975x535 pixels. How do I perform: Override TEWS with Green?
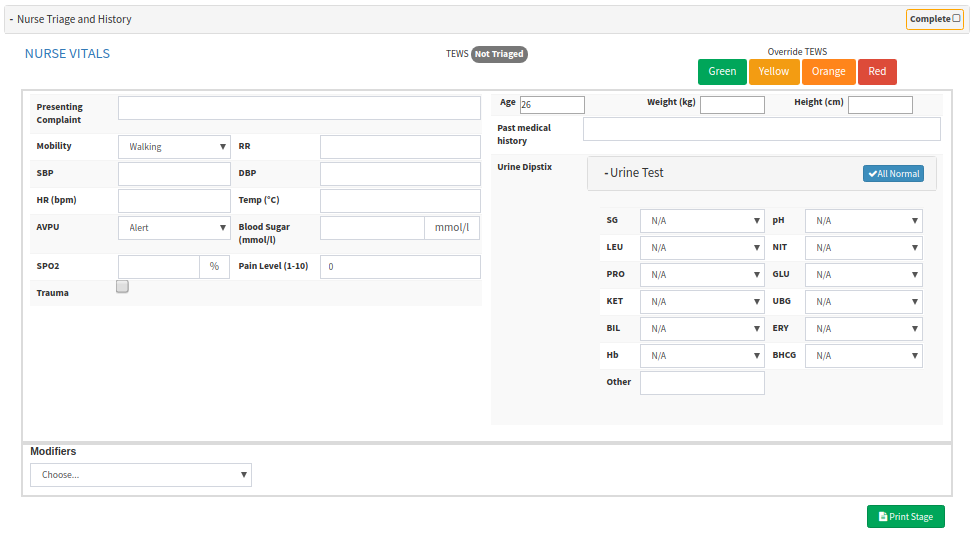(722, 72)
